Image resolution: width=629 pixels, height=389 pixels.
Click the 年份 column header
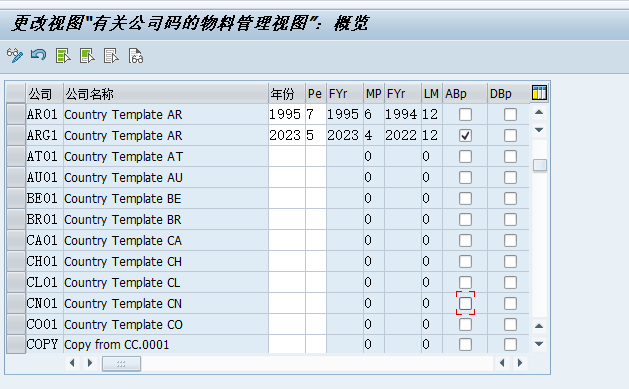click(287, 93)
